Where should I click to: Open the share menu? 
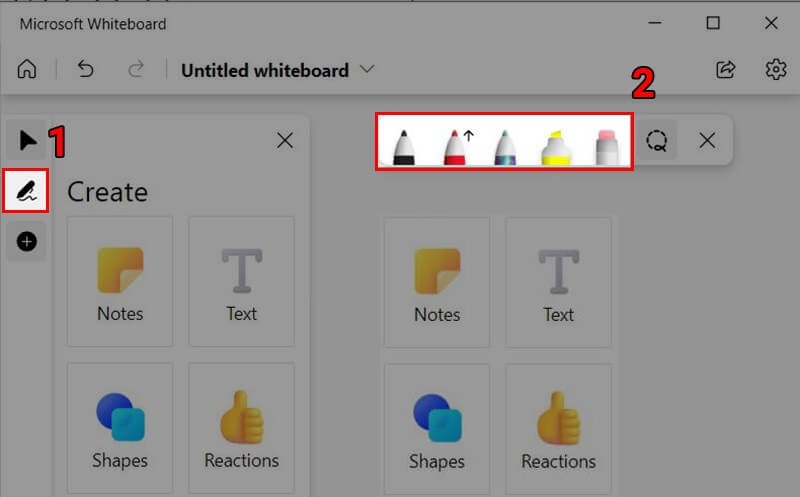click(x=726, y=69)
